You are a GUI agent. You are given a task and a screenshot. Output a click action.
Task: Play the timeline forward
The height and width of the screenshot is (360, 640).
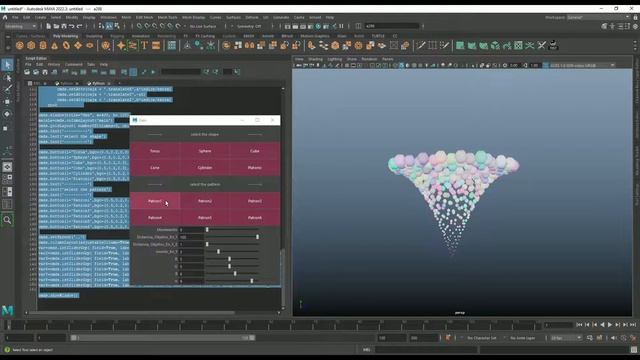click(610, 325)
